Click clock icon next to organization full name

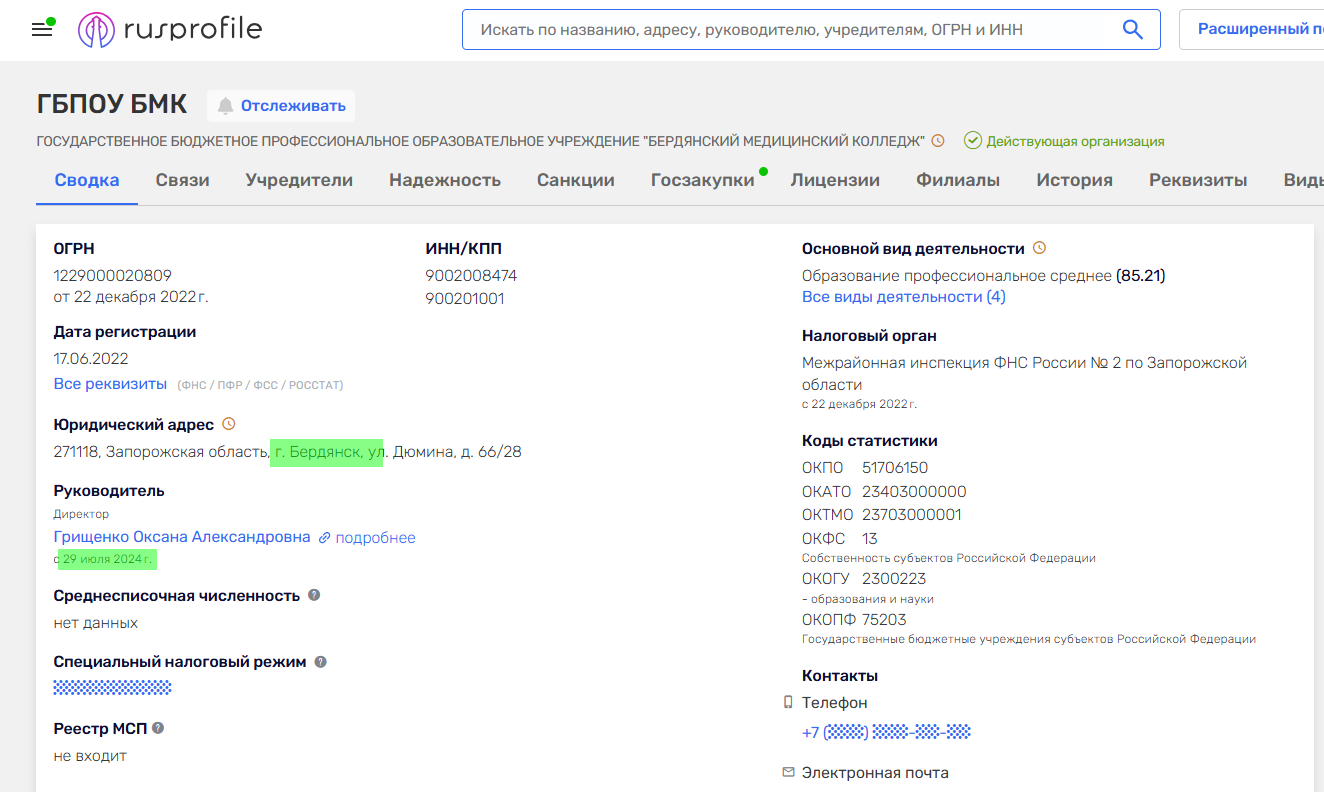[x=938, y=141]
